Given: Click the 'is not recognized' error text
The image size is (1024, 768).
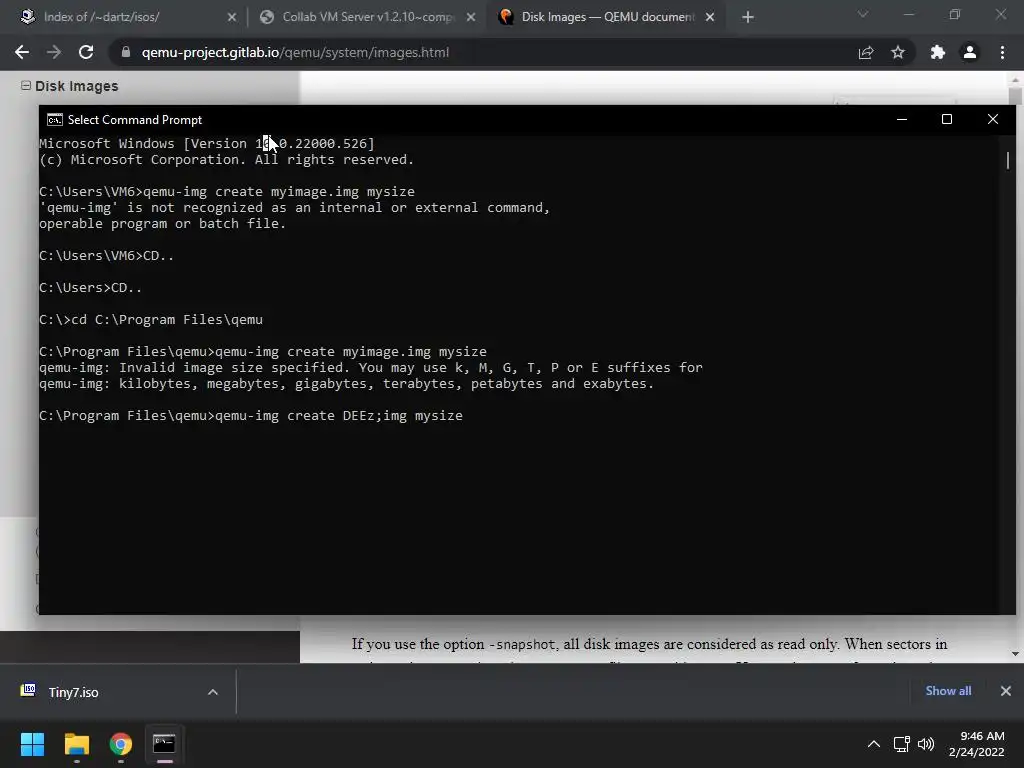Looking at the screenshot, I should coord(295,208).
